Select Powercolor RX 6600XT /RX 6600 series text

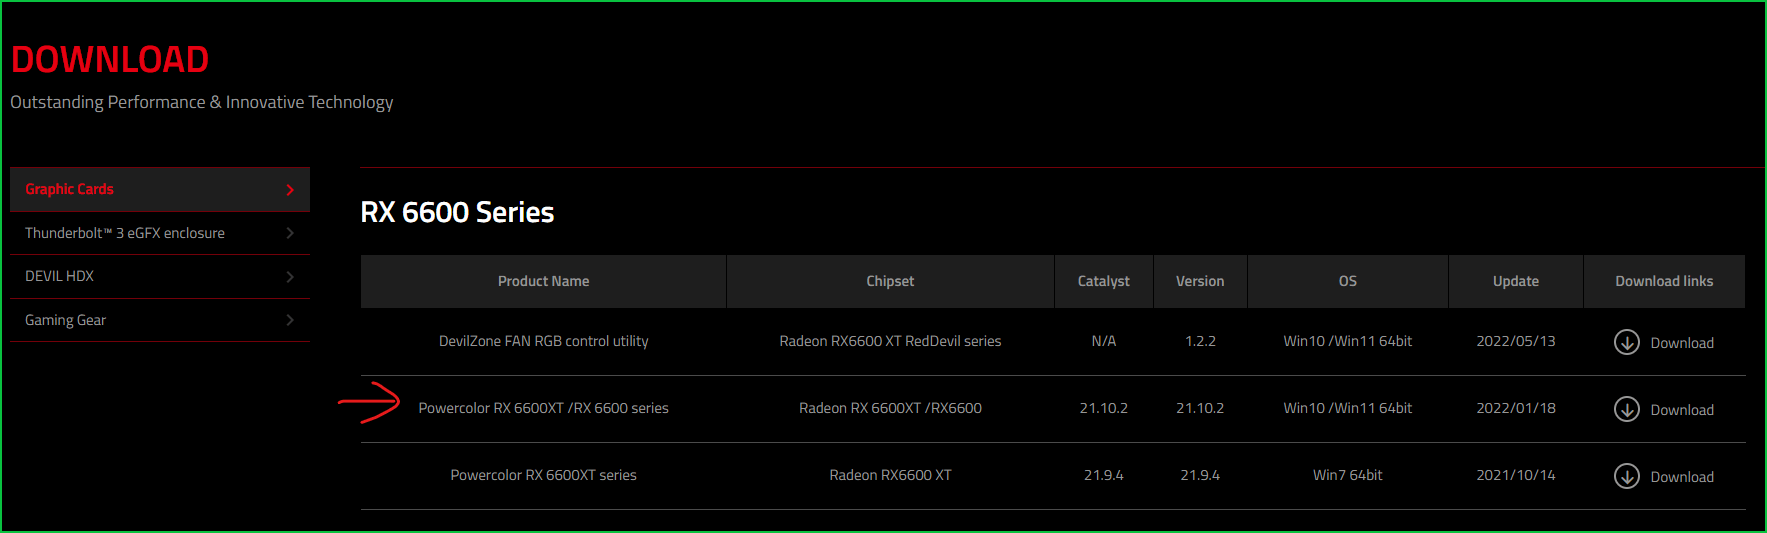click(x=543, y=408)
